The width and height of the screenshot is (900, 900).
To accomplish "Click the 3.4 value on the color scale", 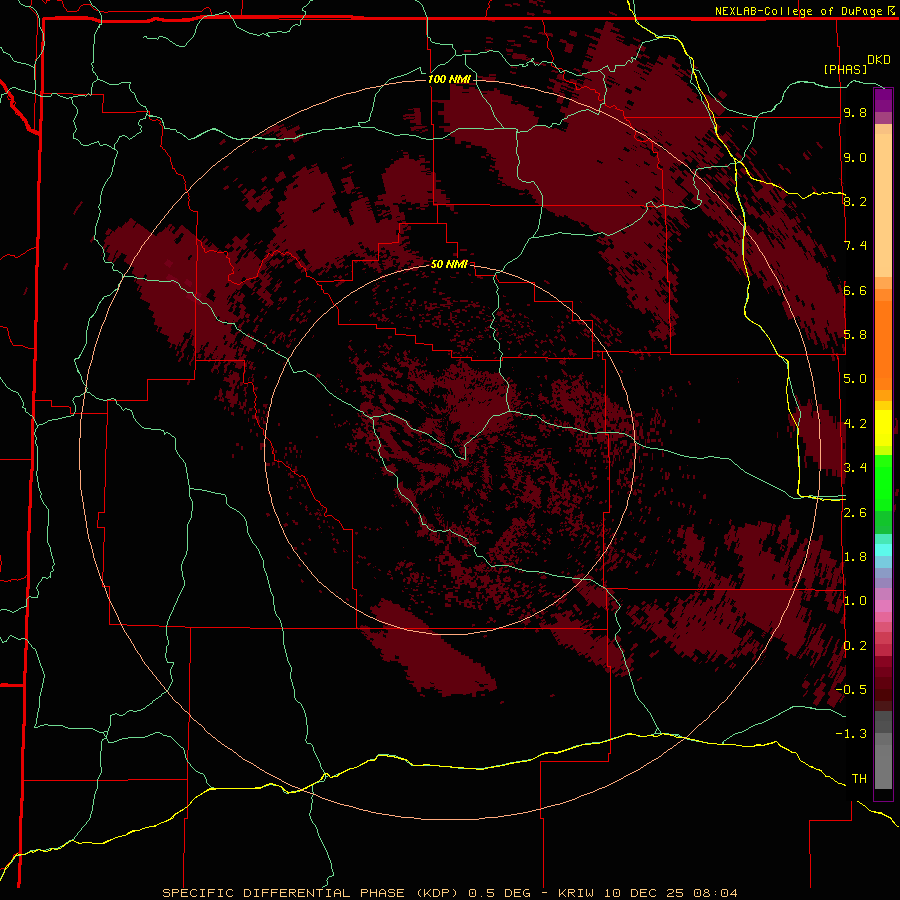I will [855, 468].
